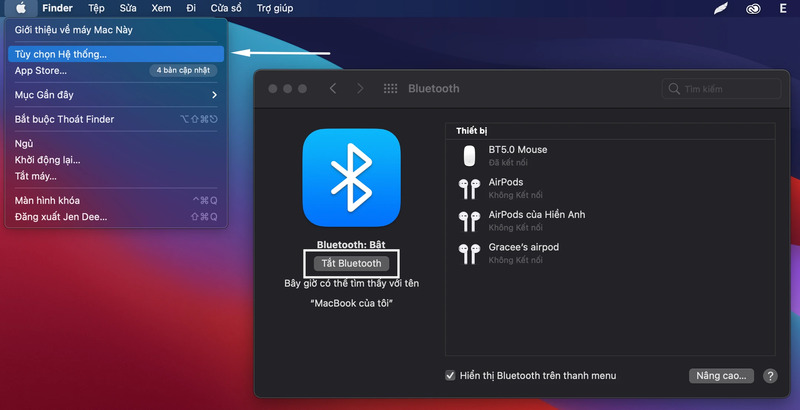This screenshot has height=410, width=800.
Task: Click the feather app icon in menu bar
Action: point(721,8)
